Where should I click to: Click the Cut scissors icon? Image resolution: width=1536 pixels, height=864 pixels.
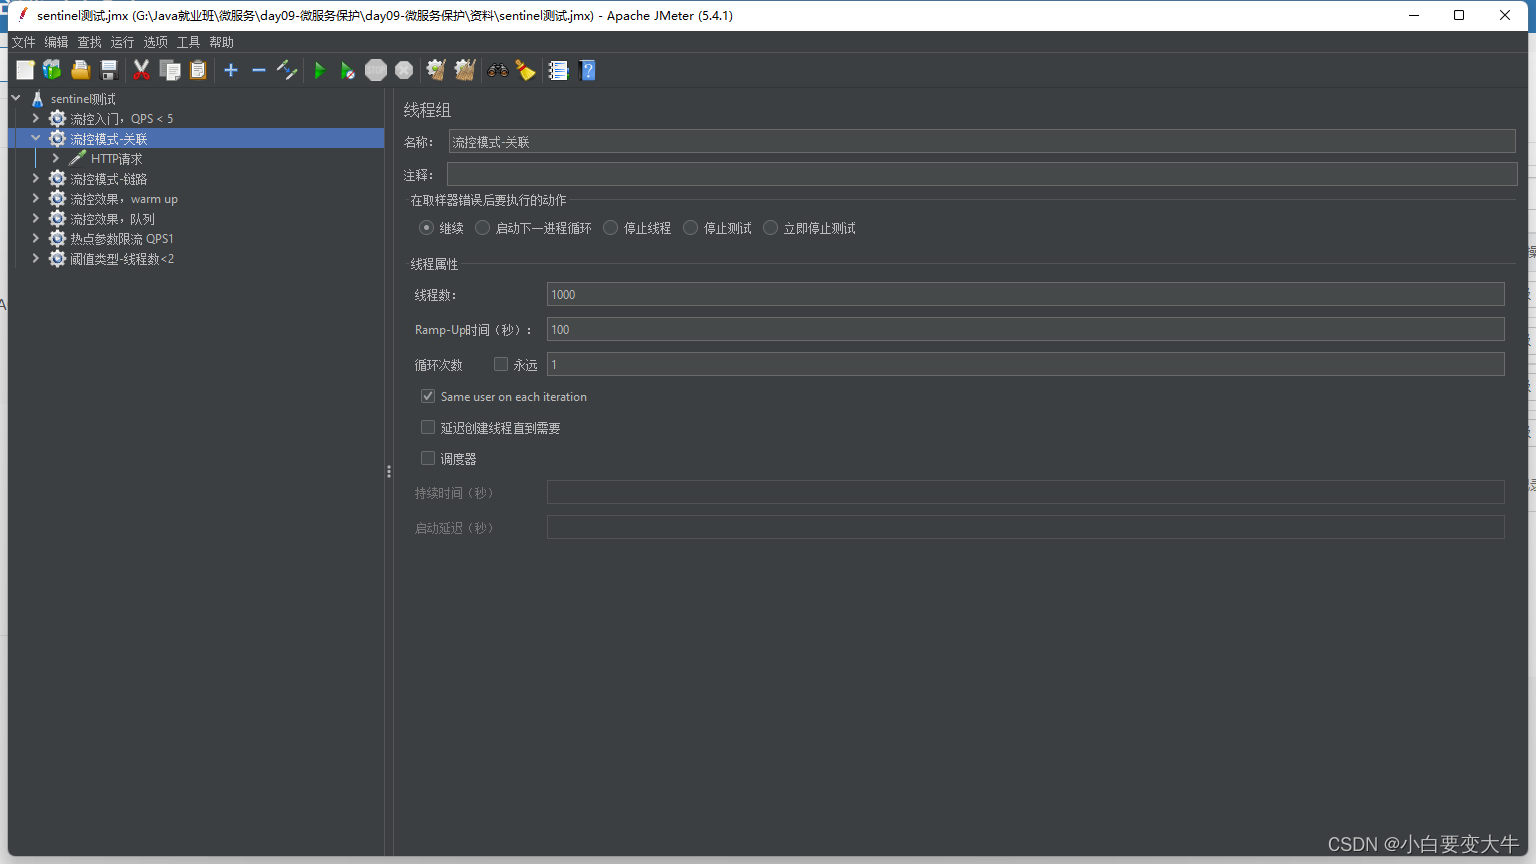pyautogui.click(x=141, y=70)
